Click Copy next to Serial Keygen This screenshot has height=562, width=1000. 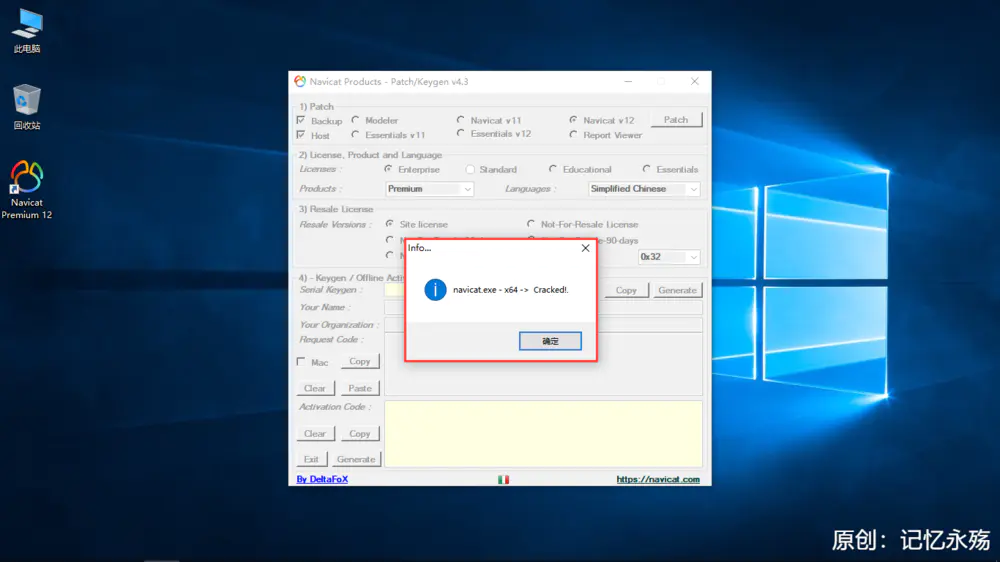[x=626, y=290]
